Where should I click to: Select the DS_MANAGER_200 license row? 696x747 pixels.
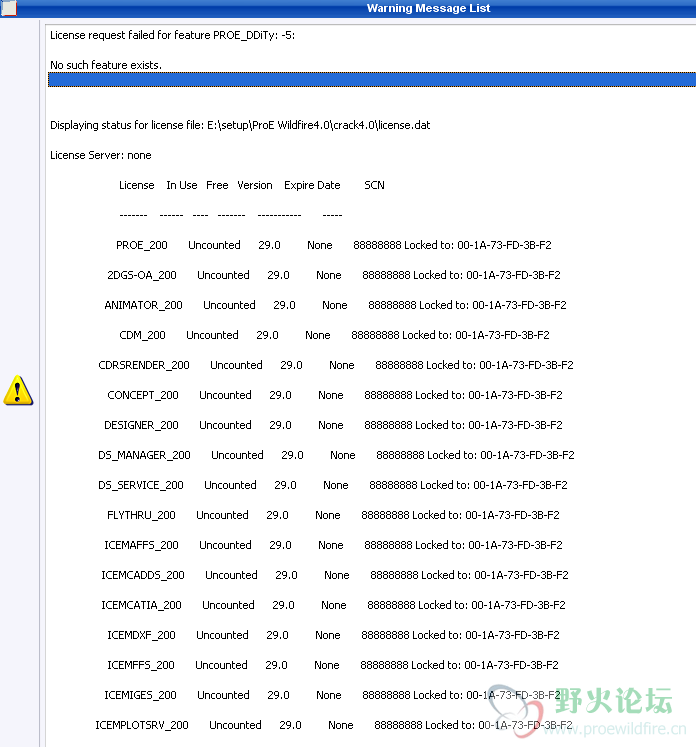pyautogui.click(x=336, y=455)
